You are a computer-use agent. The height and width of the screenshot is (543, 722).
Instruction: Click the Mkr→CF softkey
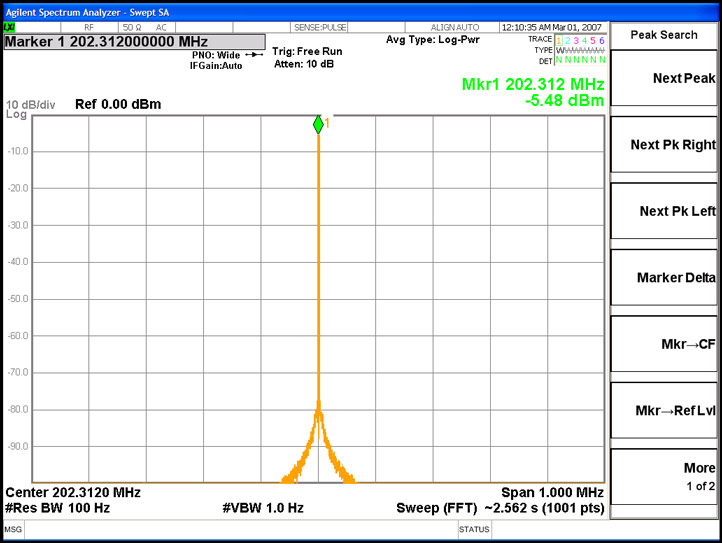click(664, 344)
